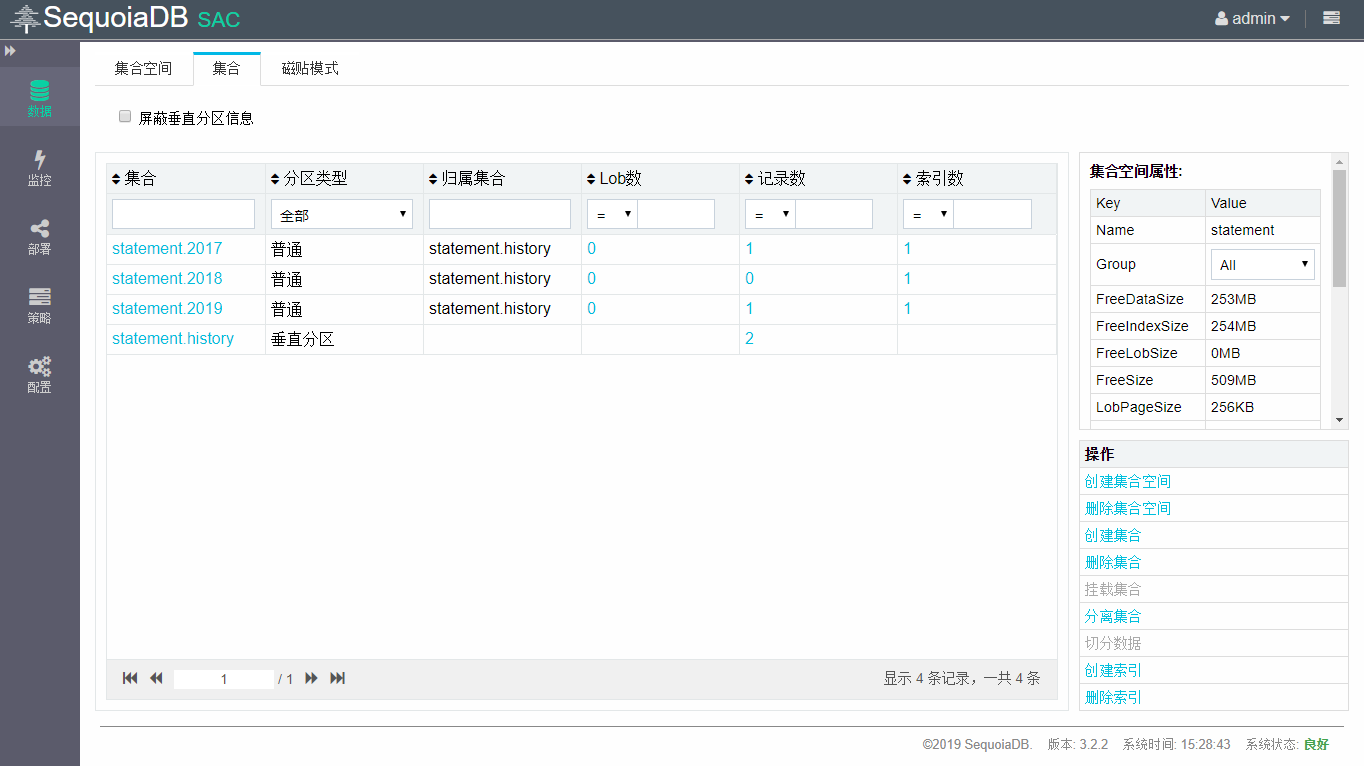
Task: Click 删除集合 operation link
Action: point(1113,562)
